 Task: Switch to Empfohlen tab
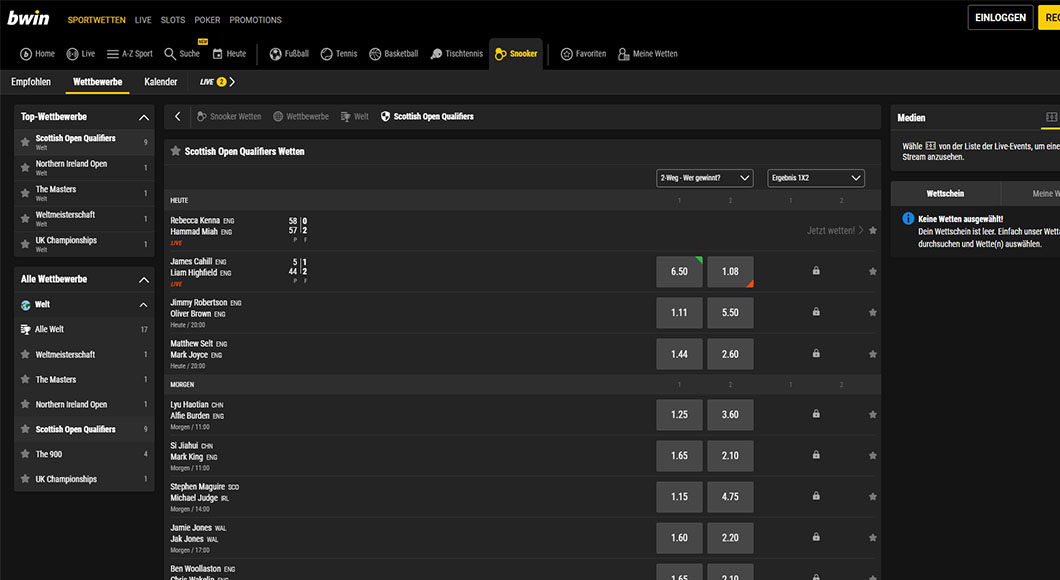pyautogui.click(x=31, y=82)
